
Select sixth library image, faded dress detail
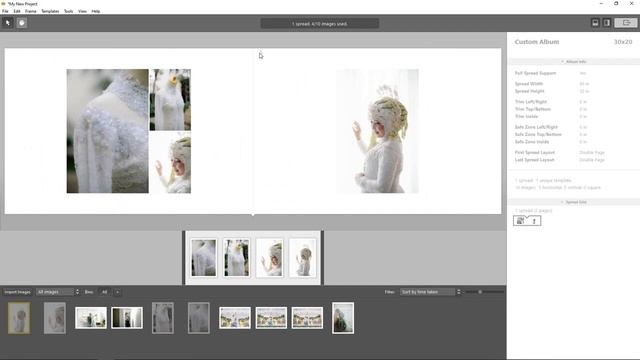(199, 318)
